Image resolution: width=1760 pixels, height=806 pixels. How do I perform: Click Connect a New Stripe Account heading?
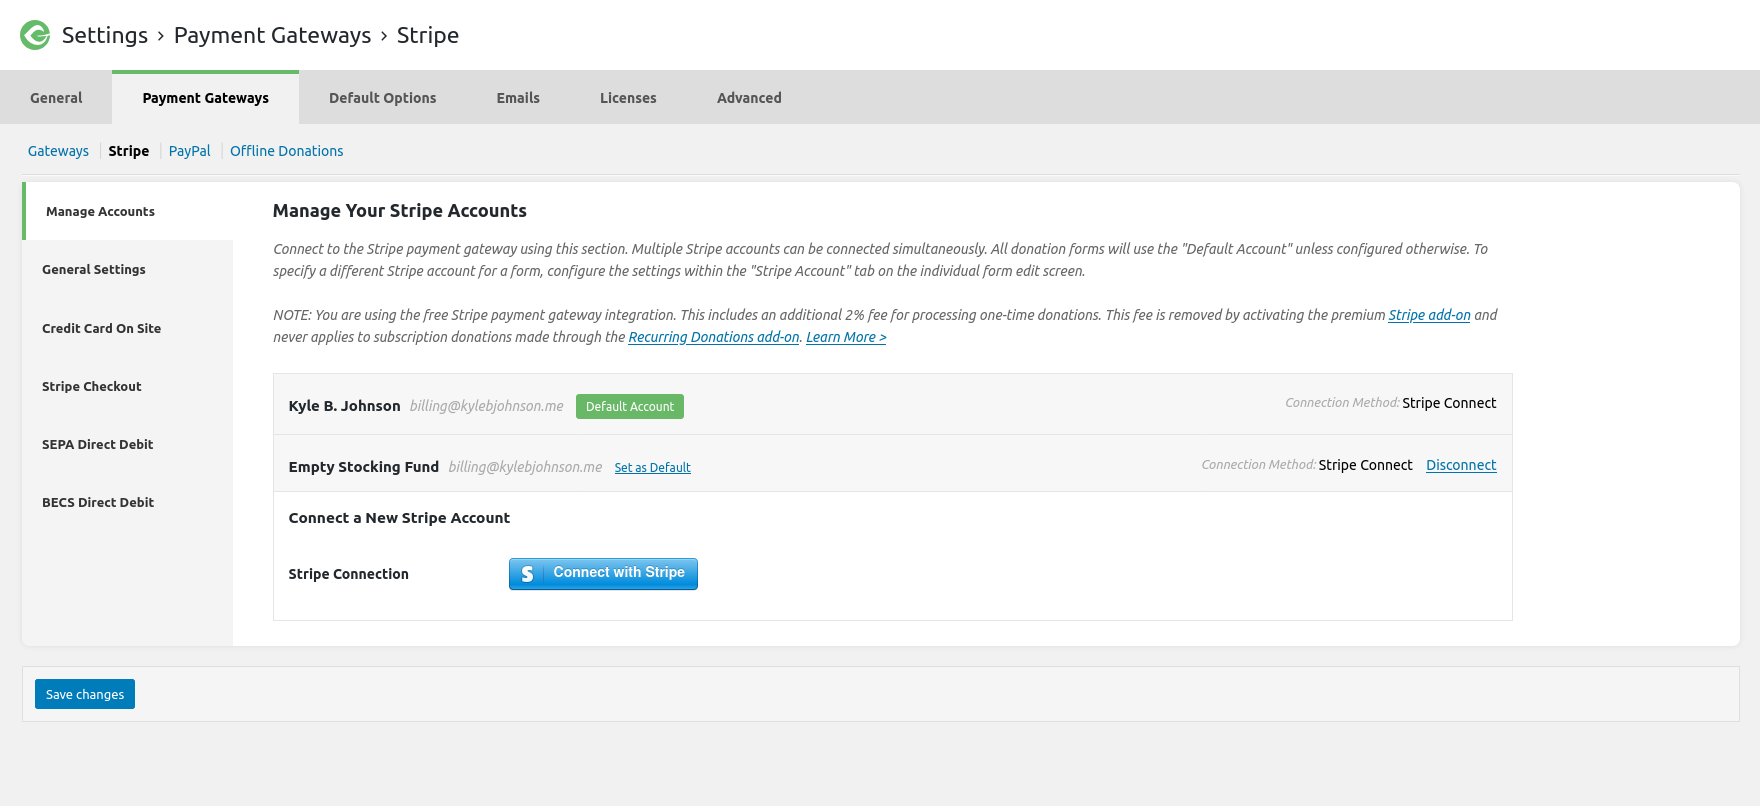point(399,518)
